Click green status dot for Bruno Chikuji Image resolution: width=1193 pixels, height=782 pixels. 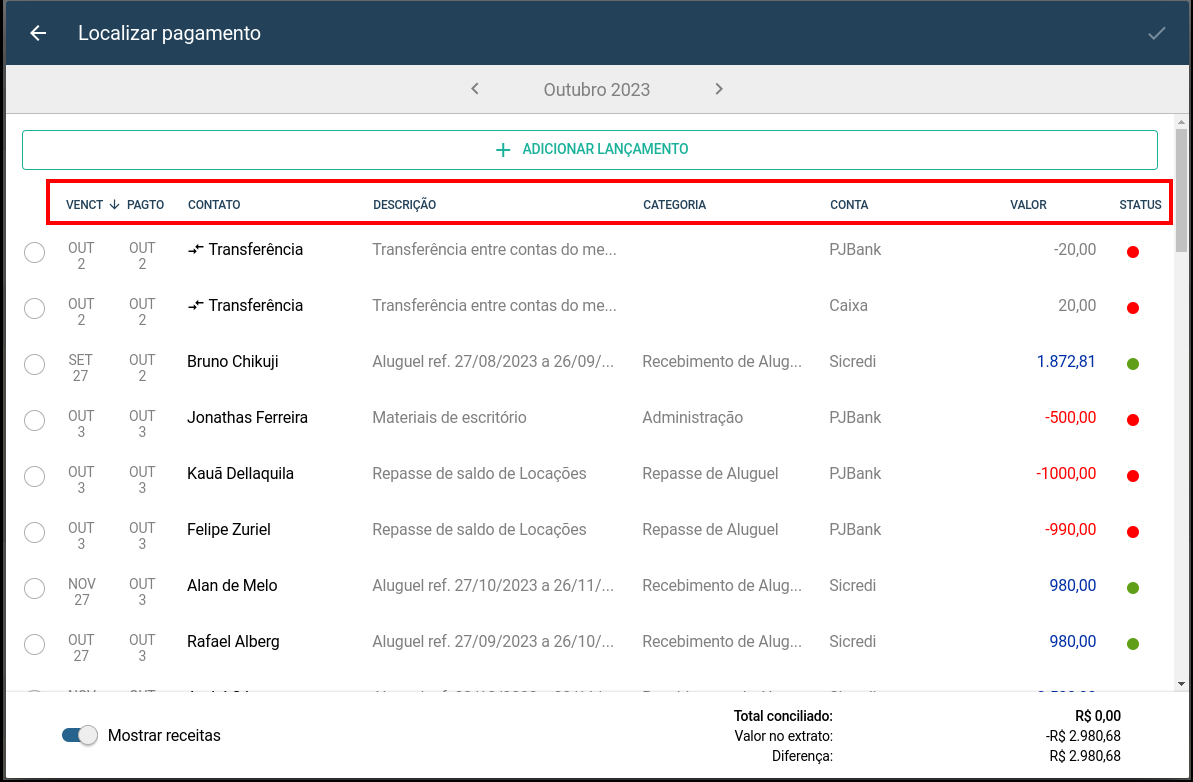[x=1132, y=364]
